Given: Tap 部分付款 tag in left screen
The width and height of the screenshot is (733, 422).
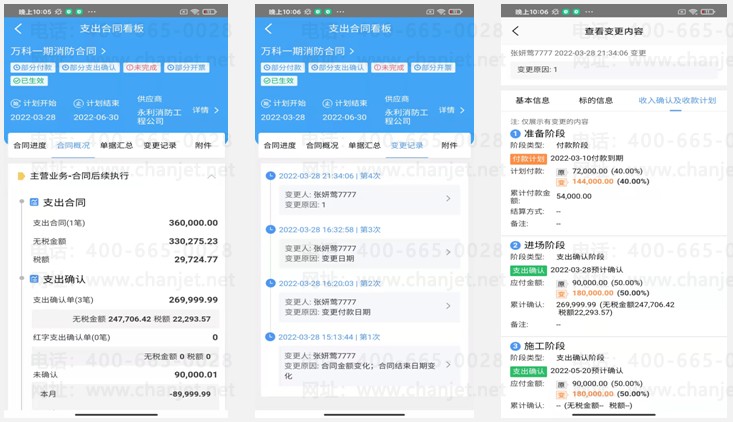Looking at the screenshot, I should [x=33, y=68].
